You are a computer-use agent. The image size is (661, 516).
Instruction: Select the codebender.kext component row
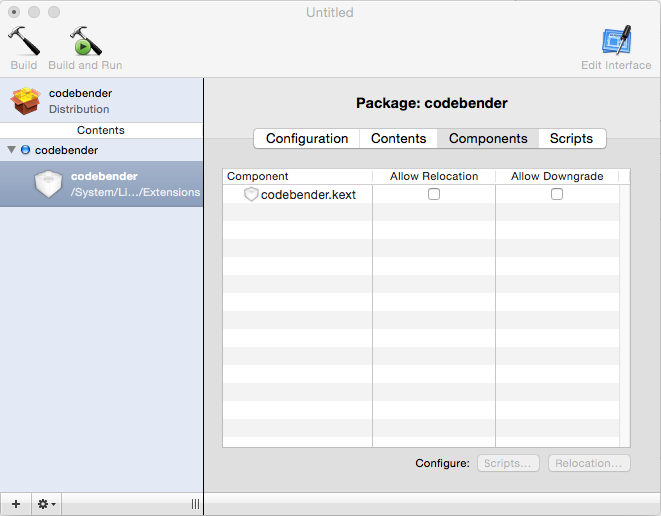[421, 194]
